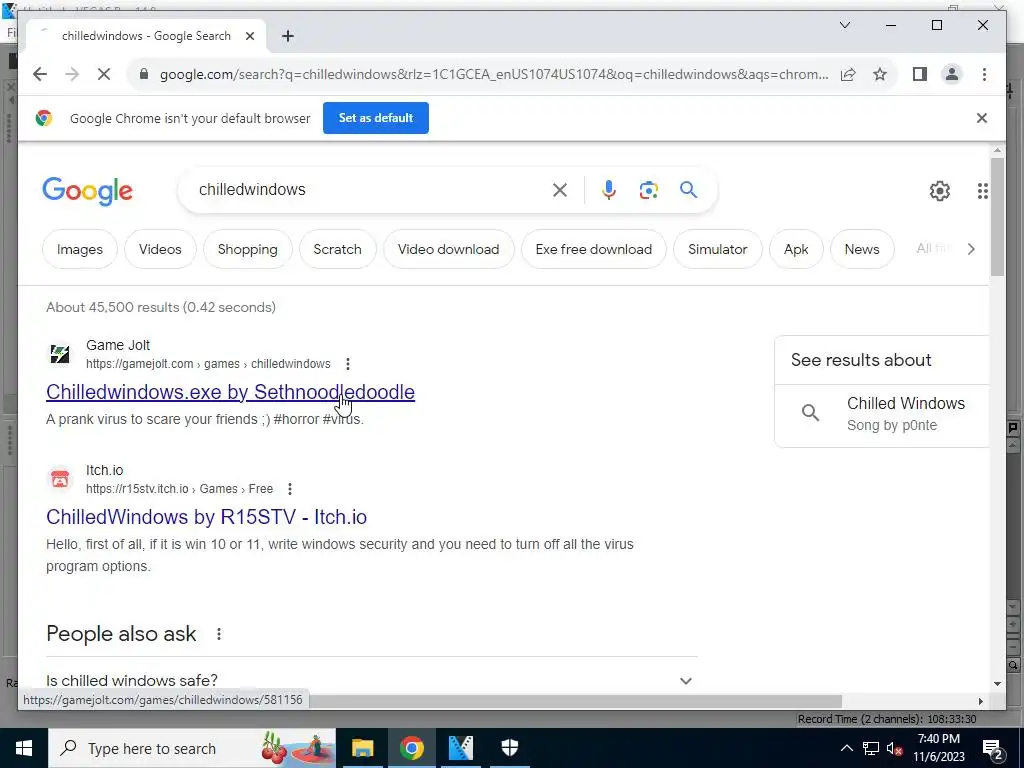1024x768 pixels.
Task: Open the taskbar clock and date
Action: tap(939, 748)
